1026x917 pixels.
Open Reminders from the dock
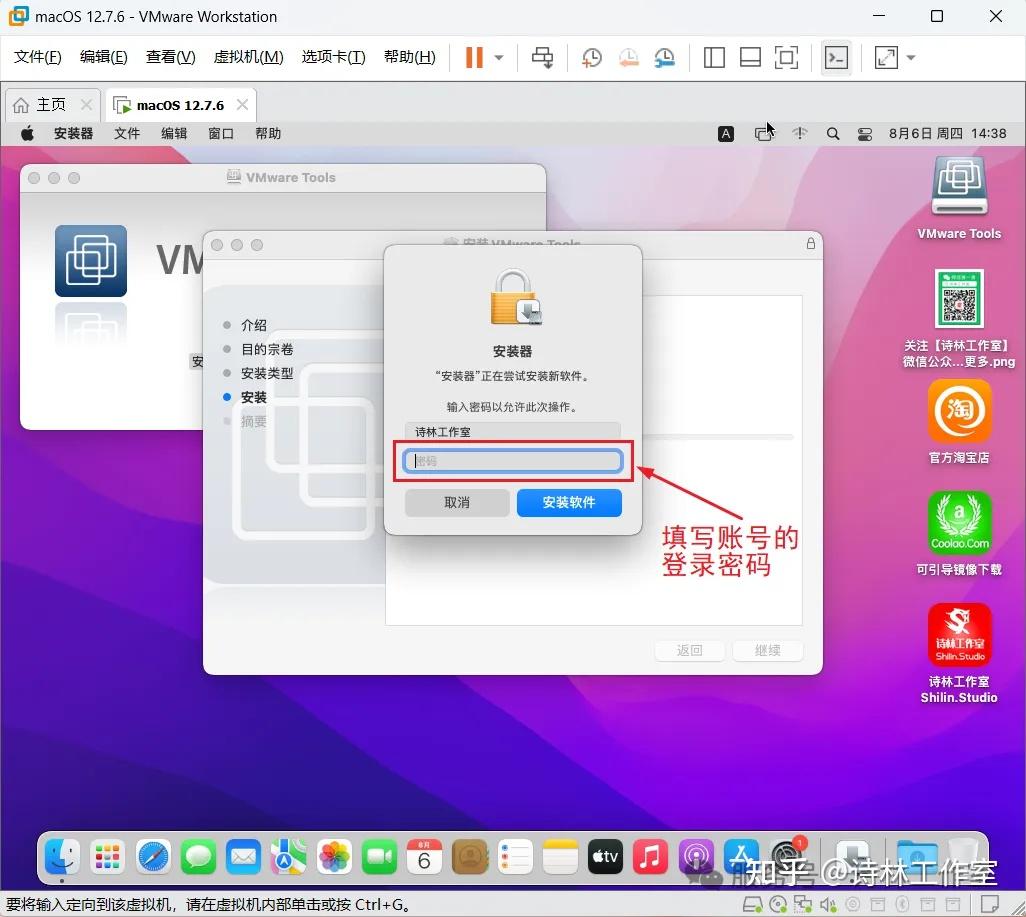pos(515,856)
